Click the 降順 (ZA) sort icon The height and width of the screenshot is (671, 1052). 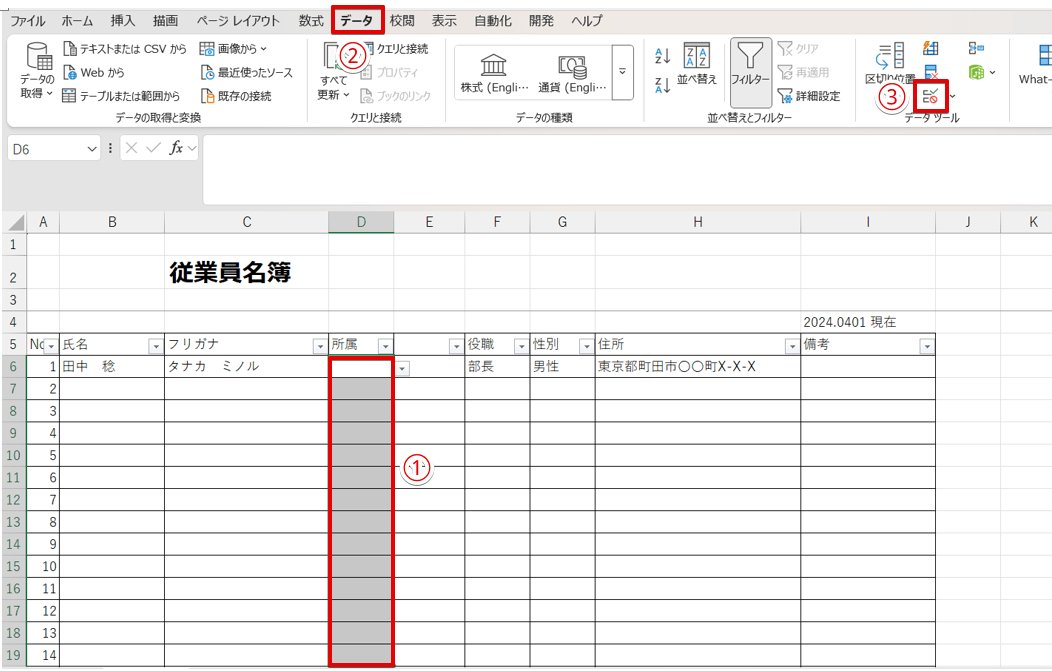pyautogui.click(x=662, y=86)
